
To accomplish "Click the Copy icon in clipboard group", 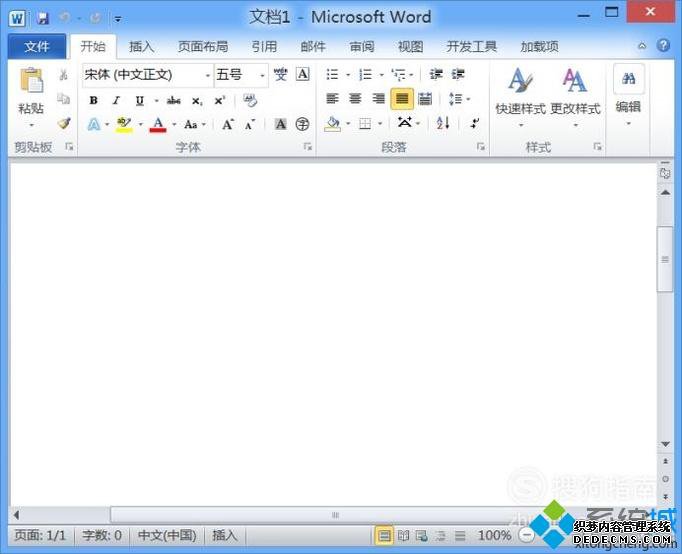I will [64, 99].
